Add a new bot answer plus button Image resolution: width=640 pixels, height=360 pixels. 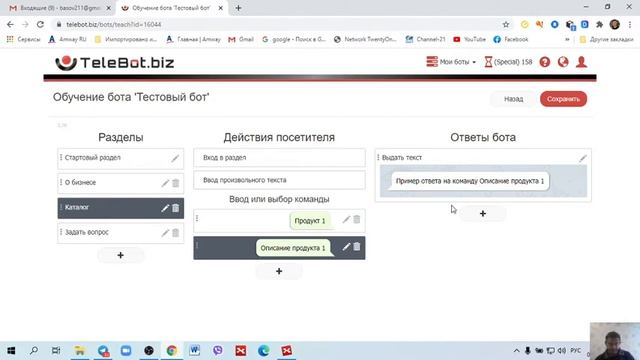482,213
